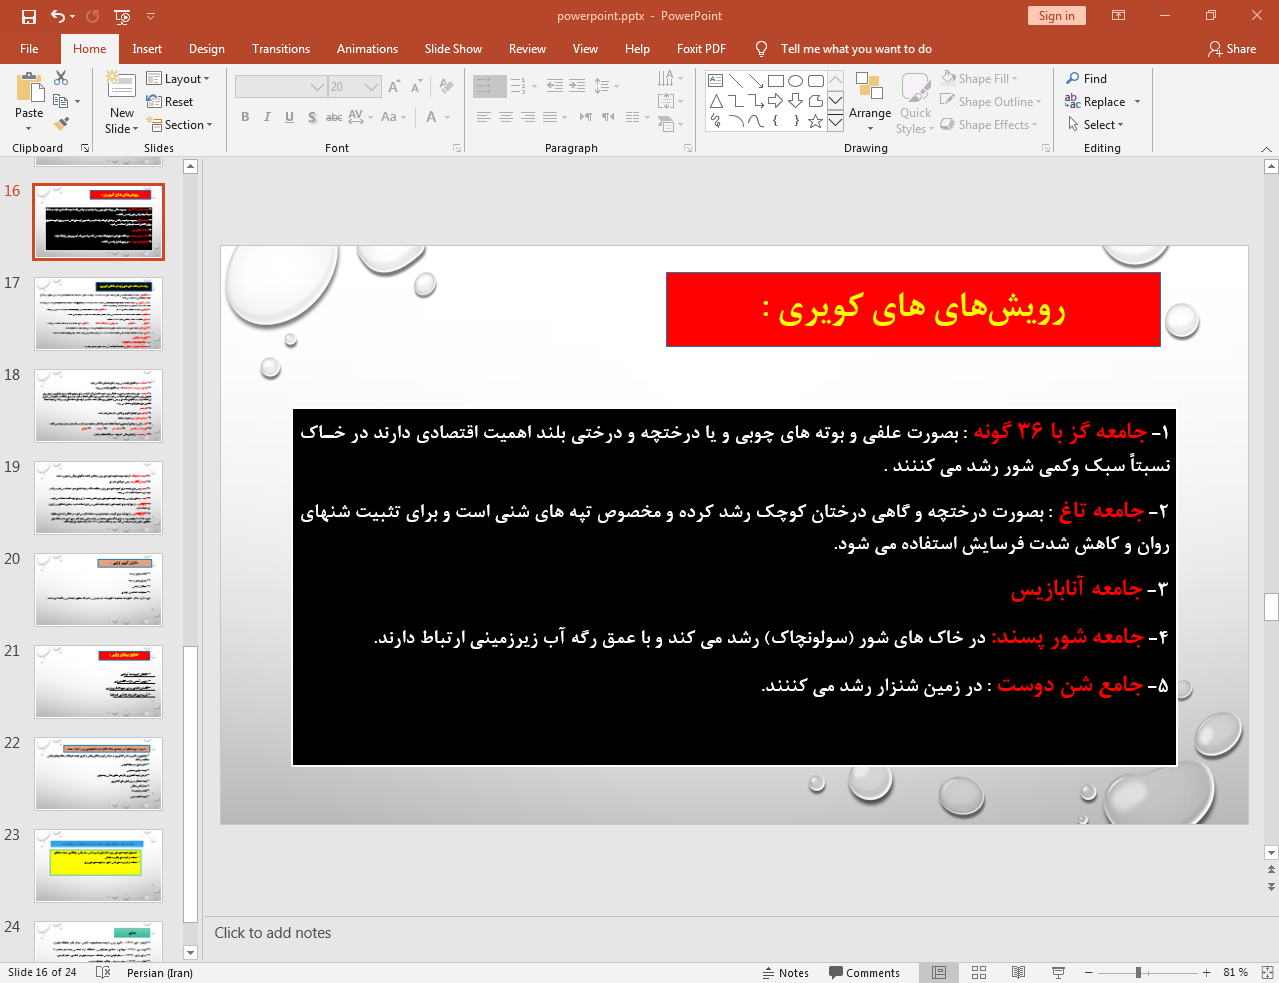1279x983 pixels.
Task: Open the Transitions tab
Action: pos(281,49)
